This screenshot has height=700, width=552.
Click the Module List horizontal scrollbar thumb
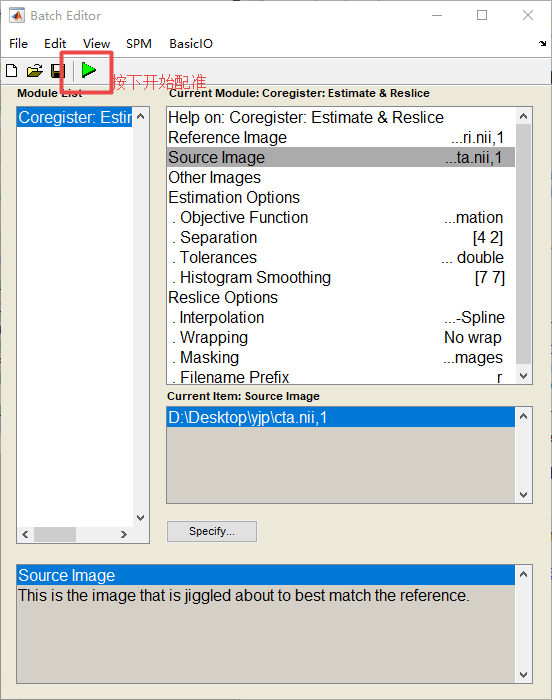point(55,534)
